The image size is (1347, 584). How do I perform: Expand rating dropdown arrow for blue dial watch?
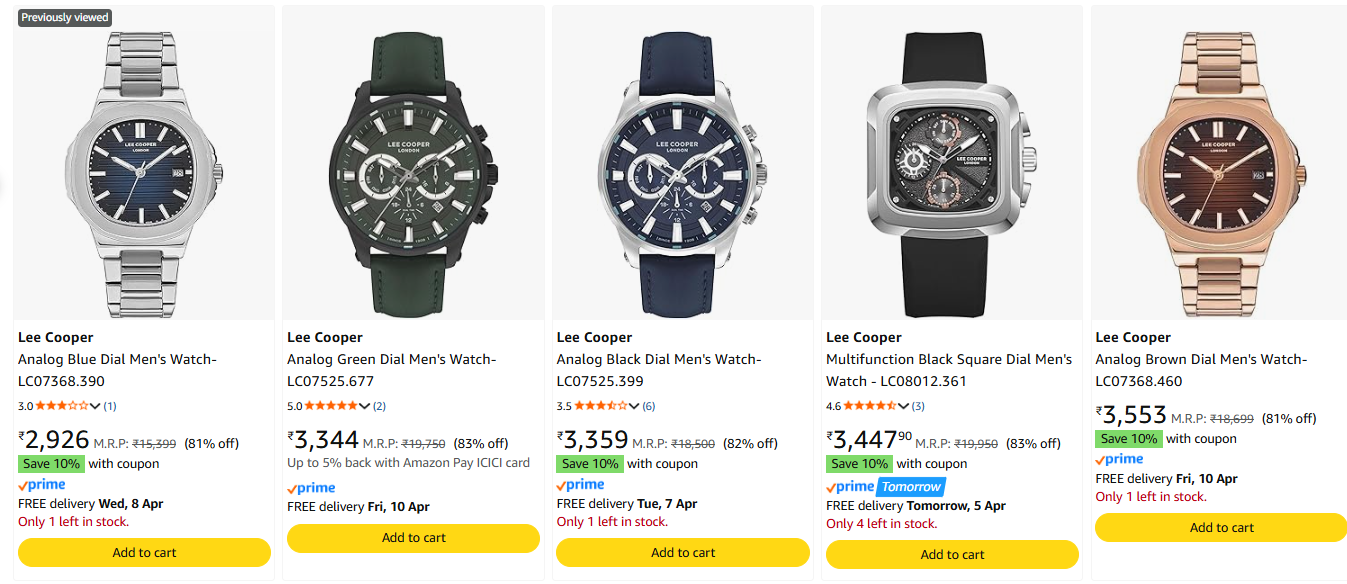(96, 406)
